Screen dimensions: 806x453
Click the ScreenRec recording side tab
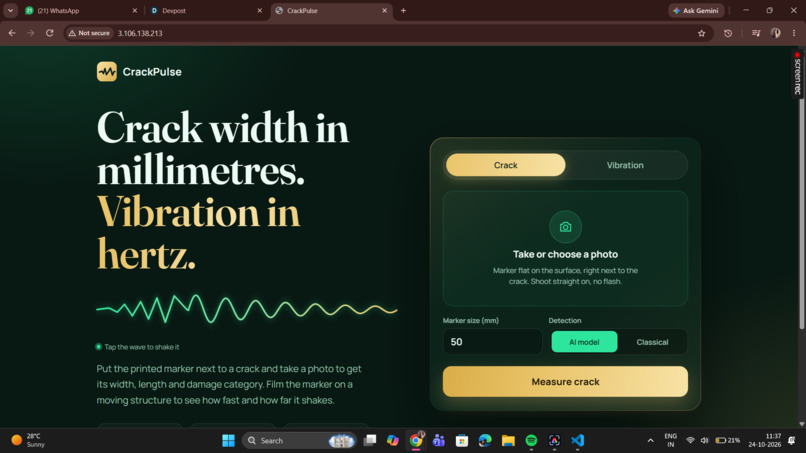pos(797,74)
